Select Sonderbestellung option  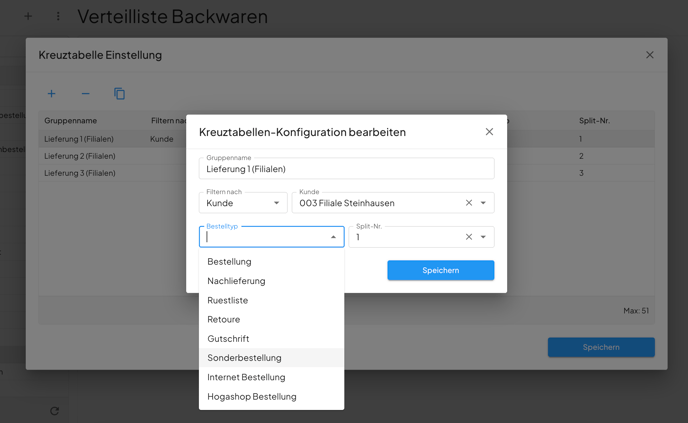pos(271,358)
